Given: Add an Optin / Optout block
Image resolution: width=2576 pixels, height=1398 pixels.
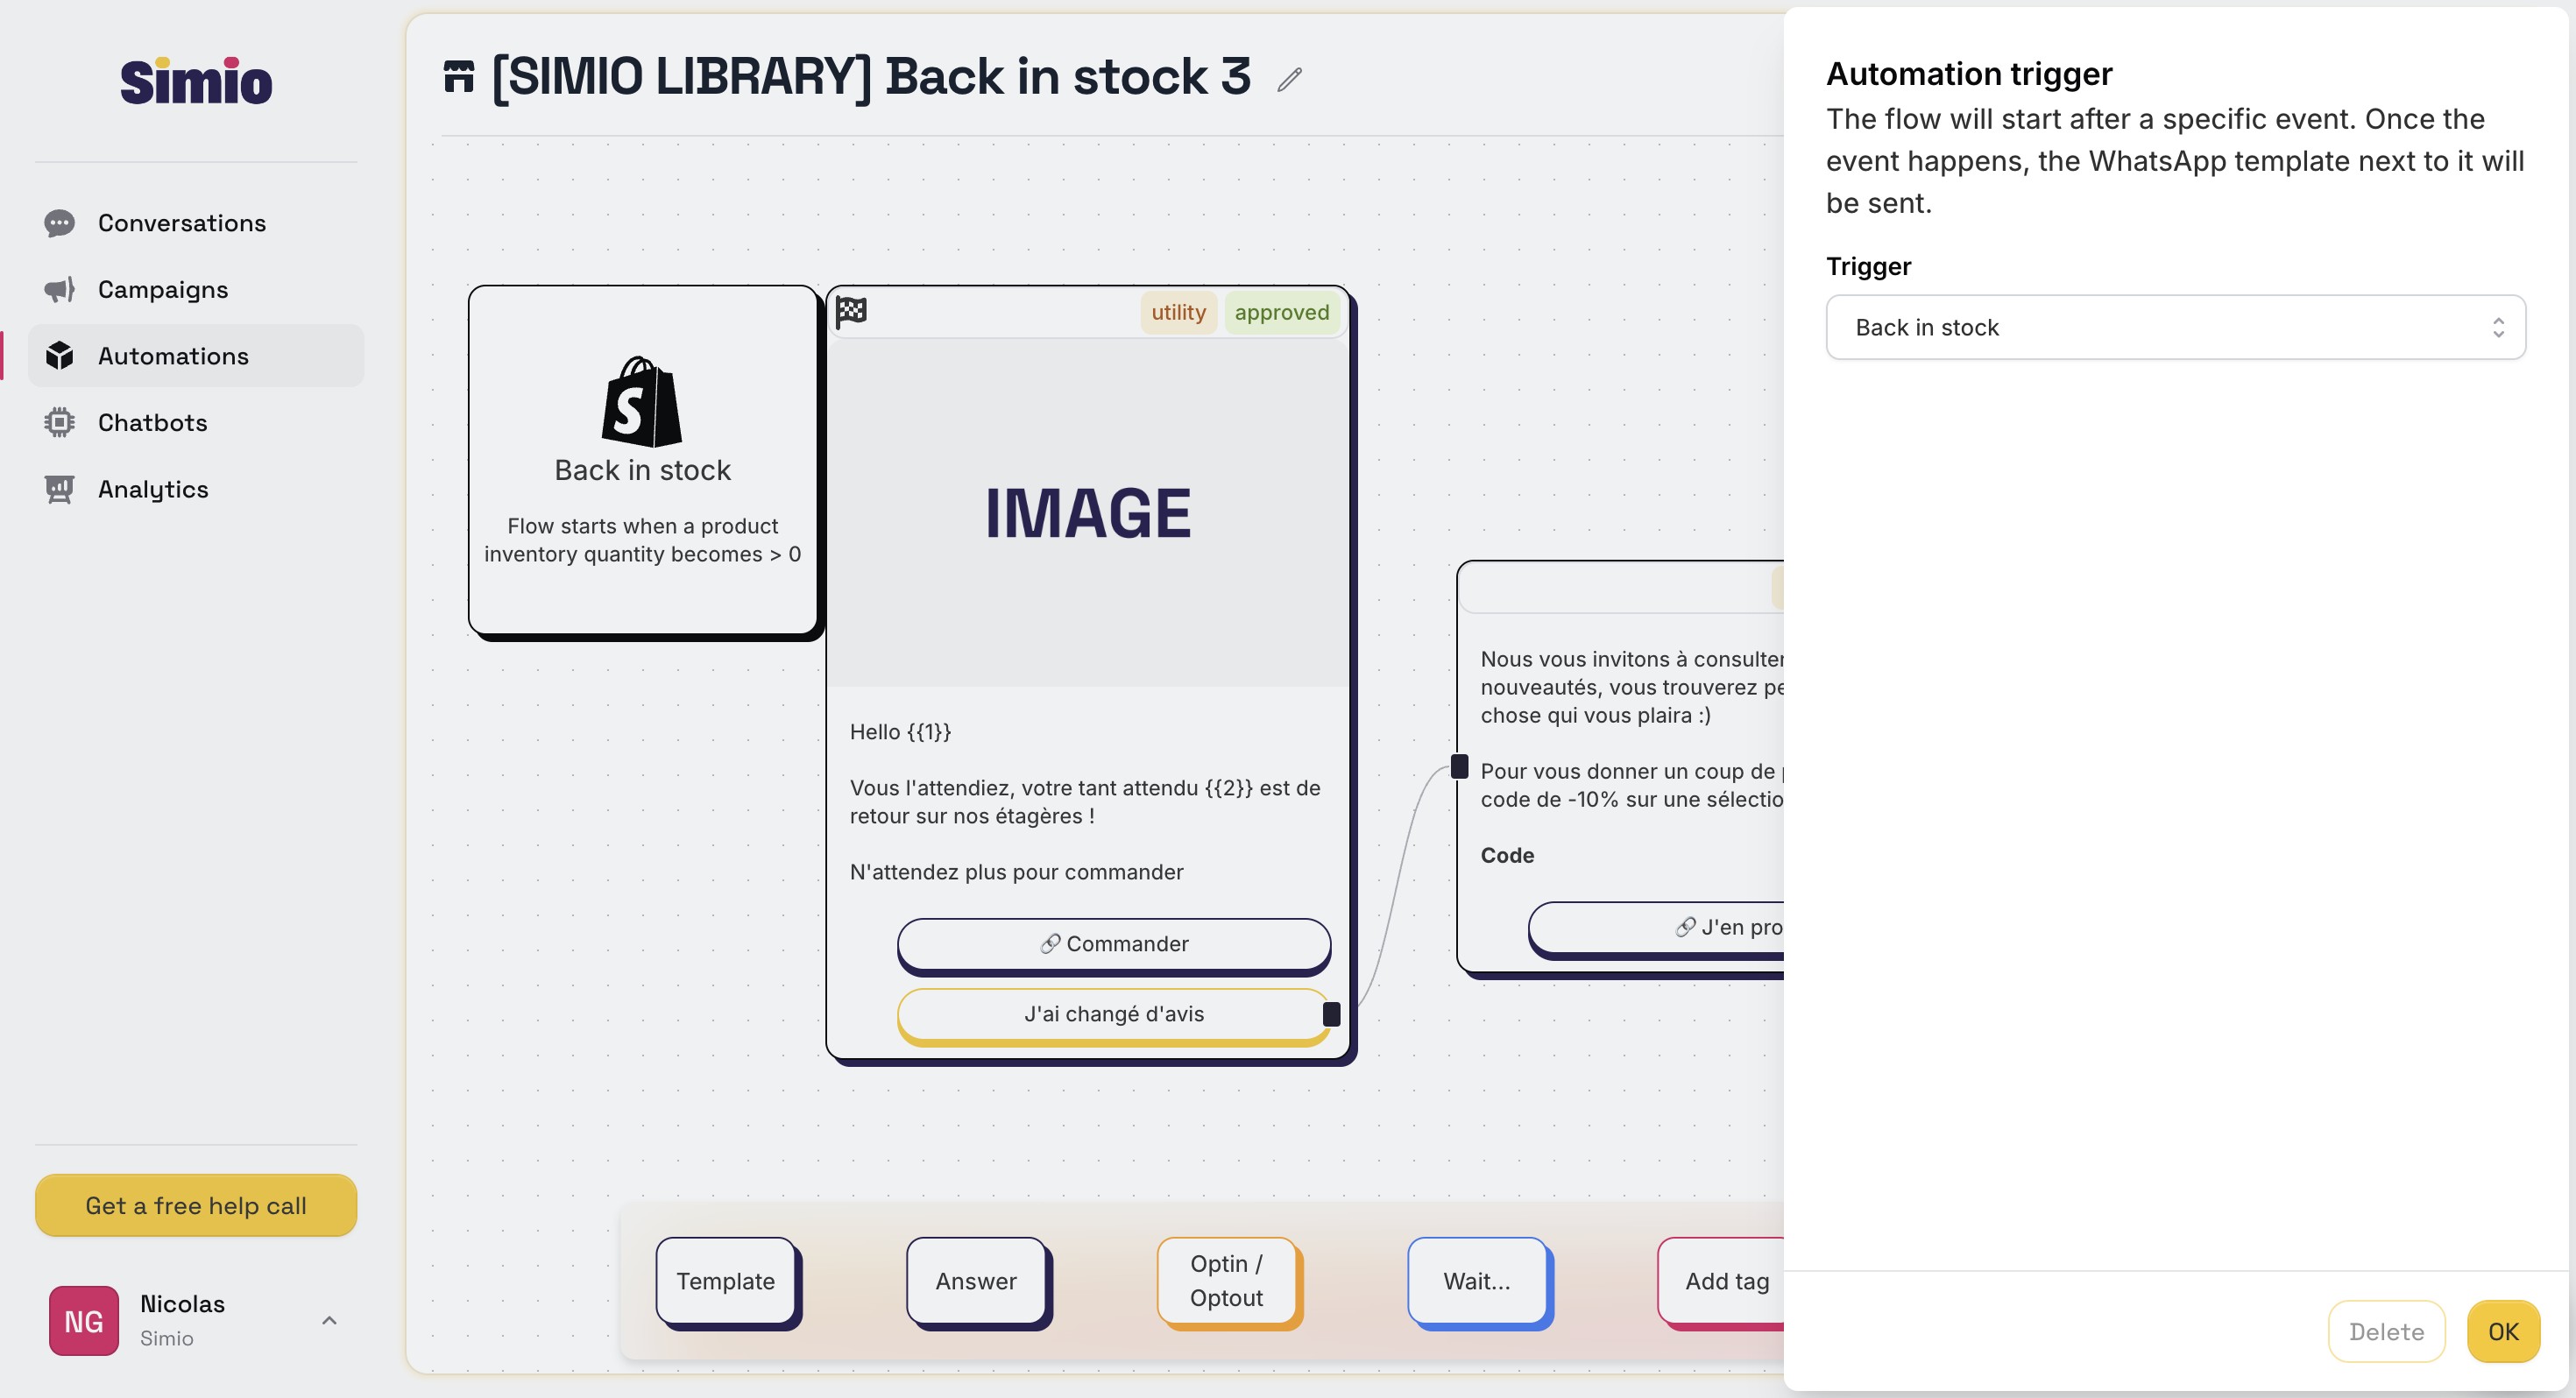Looking at the screenshot, I should (x=1227, y=1281).
